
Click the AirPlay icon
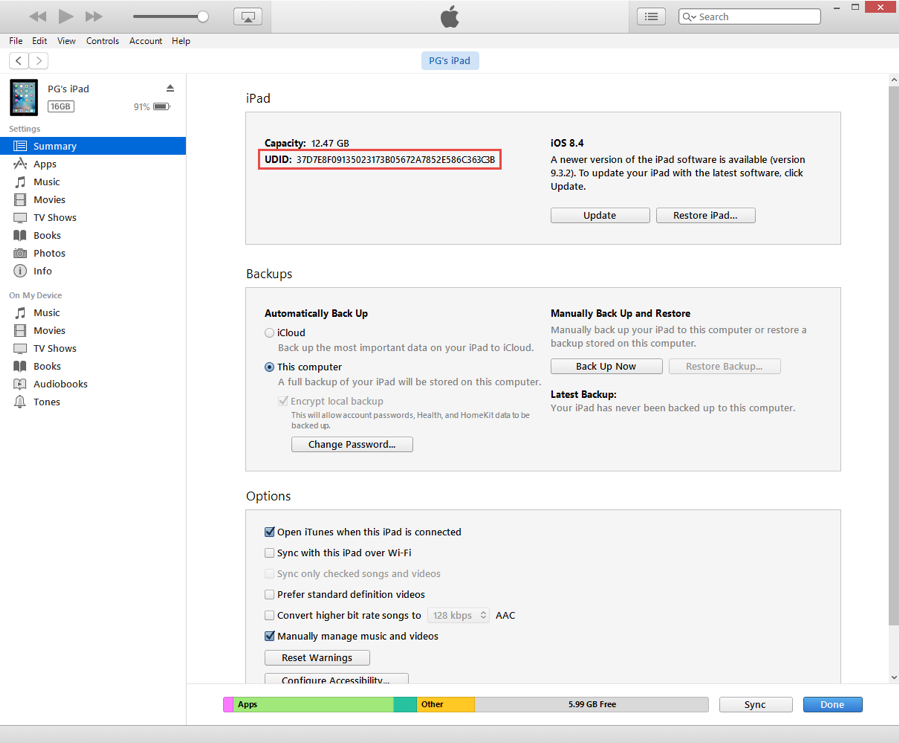(247, 17)
